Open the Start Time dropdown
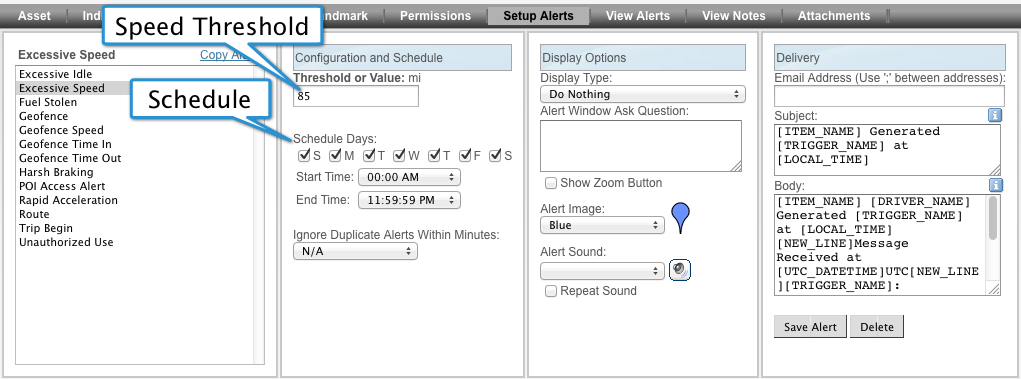 coord(410,177)
